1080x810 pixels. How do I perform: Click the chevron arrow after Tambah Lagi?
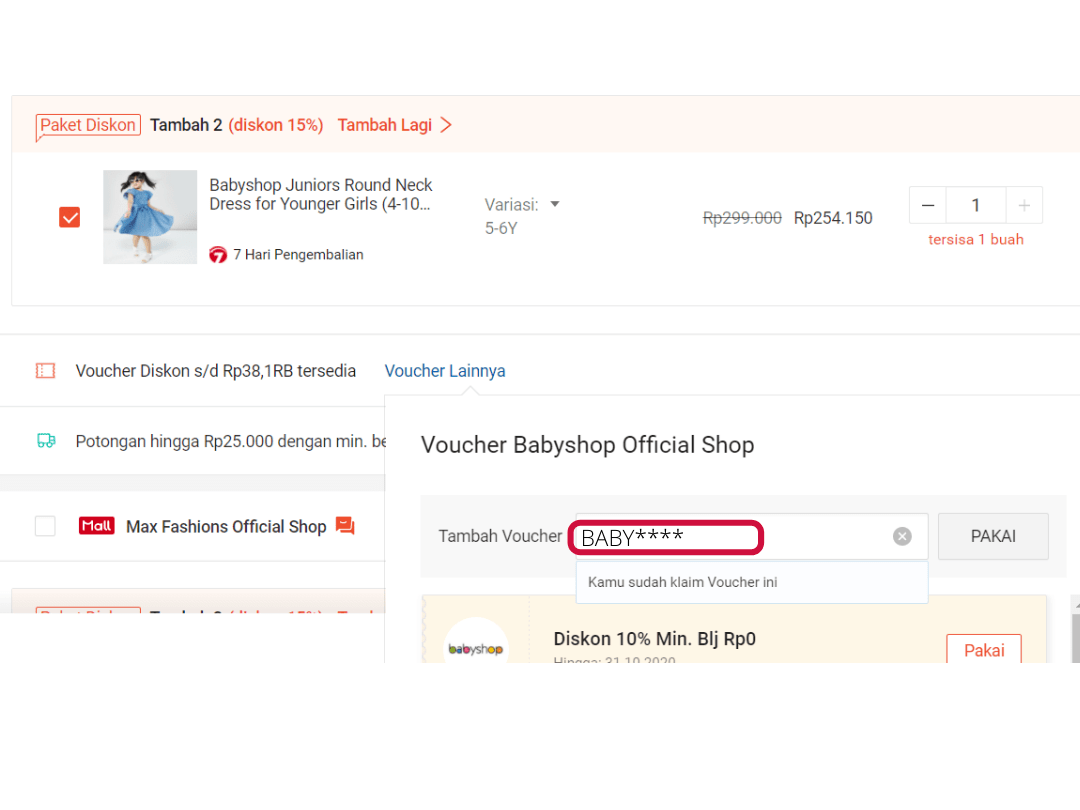pos(446,125)
